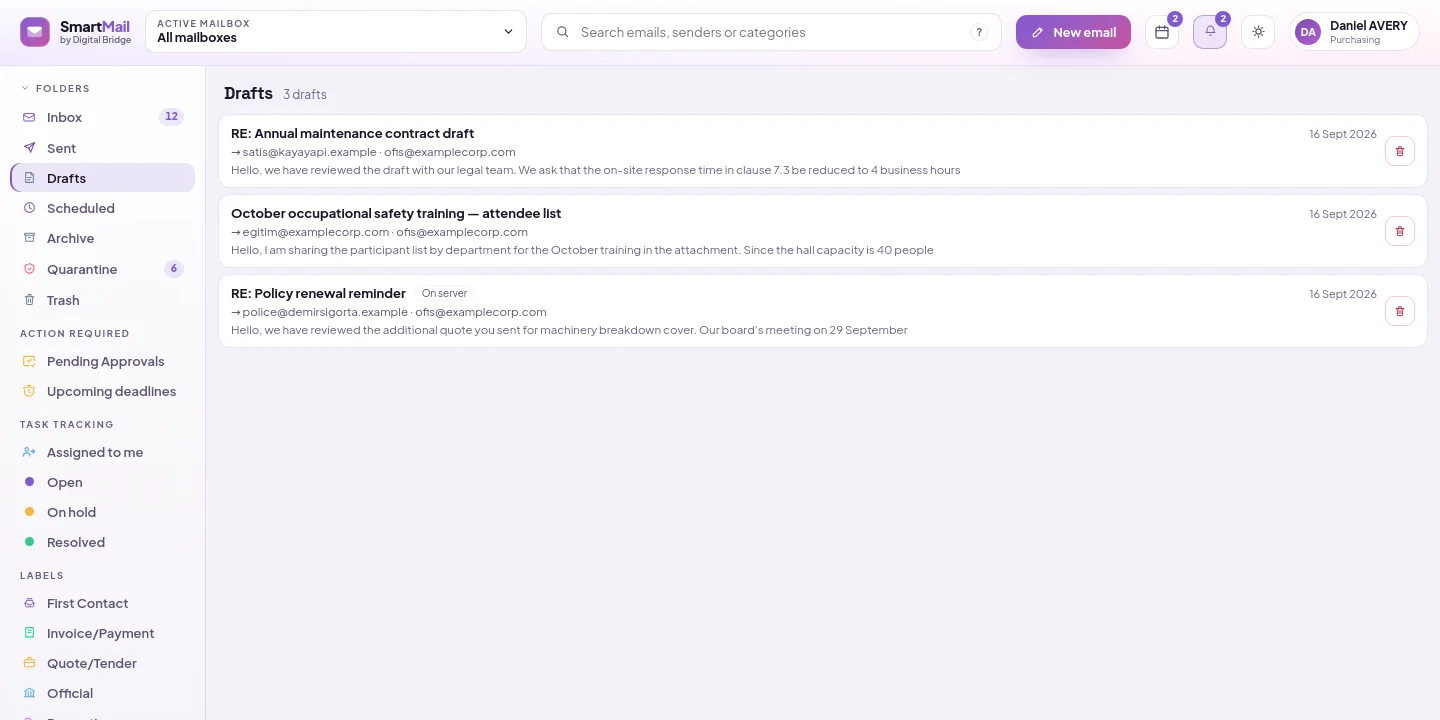1440x720 pixels.
Task: Click the SmartMail logo icon
Action: pyautogui.click(x=35, y=32)
